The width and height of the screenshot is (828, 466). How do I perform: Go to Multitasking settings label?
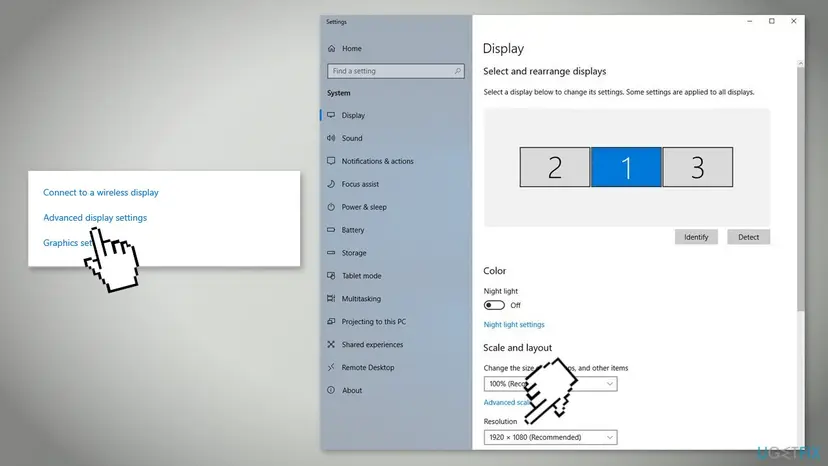point(361,299)
